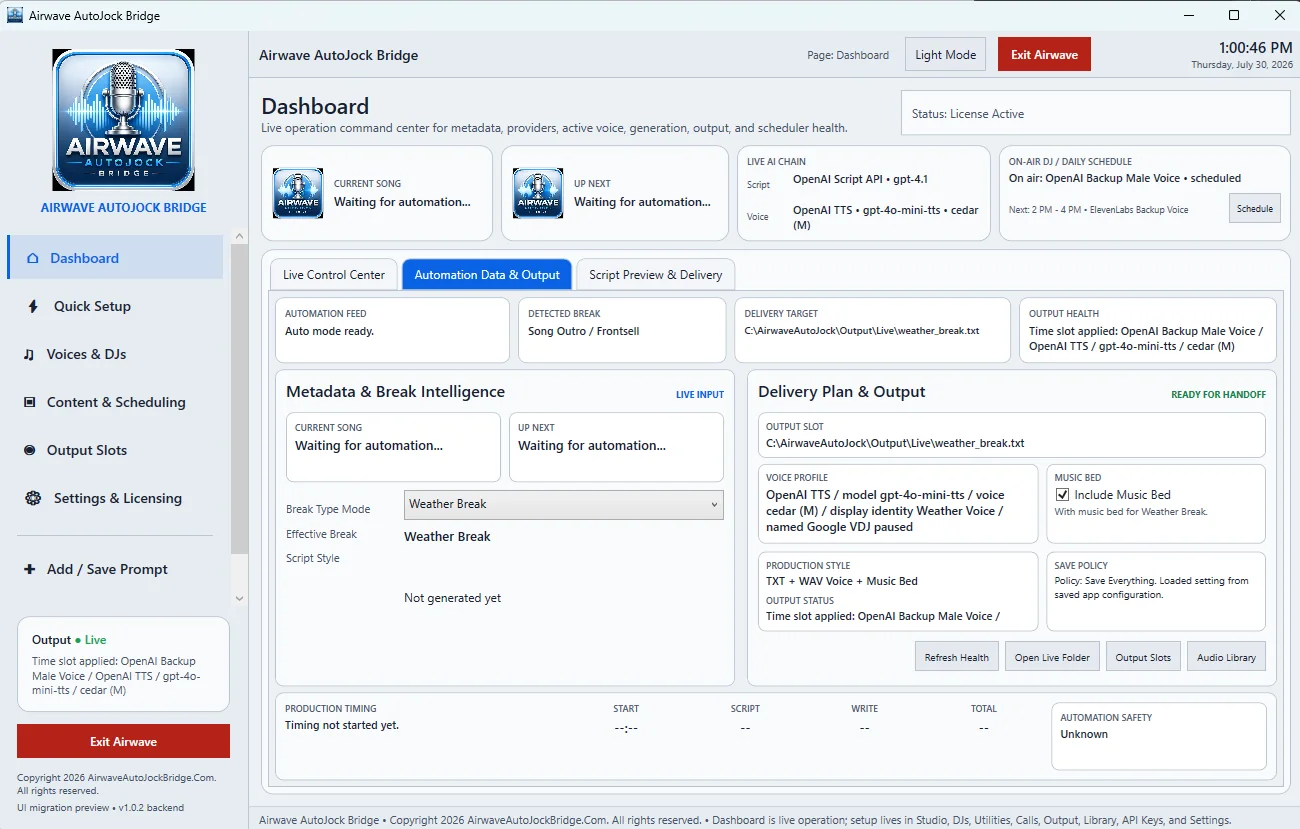Click the sidebar scrollbar up arrow
The width and height of the screenshot is (1300, 829).
point(239,237)
